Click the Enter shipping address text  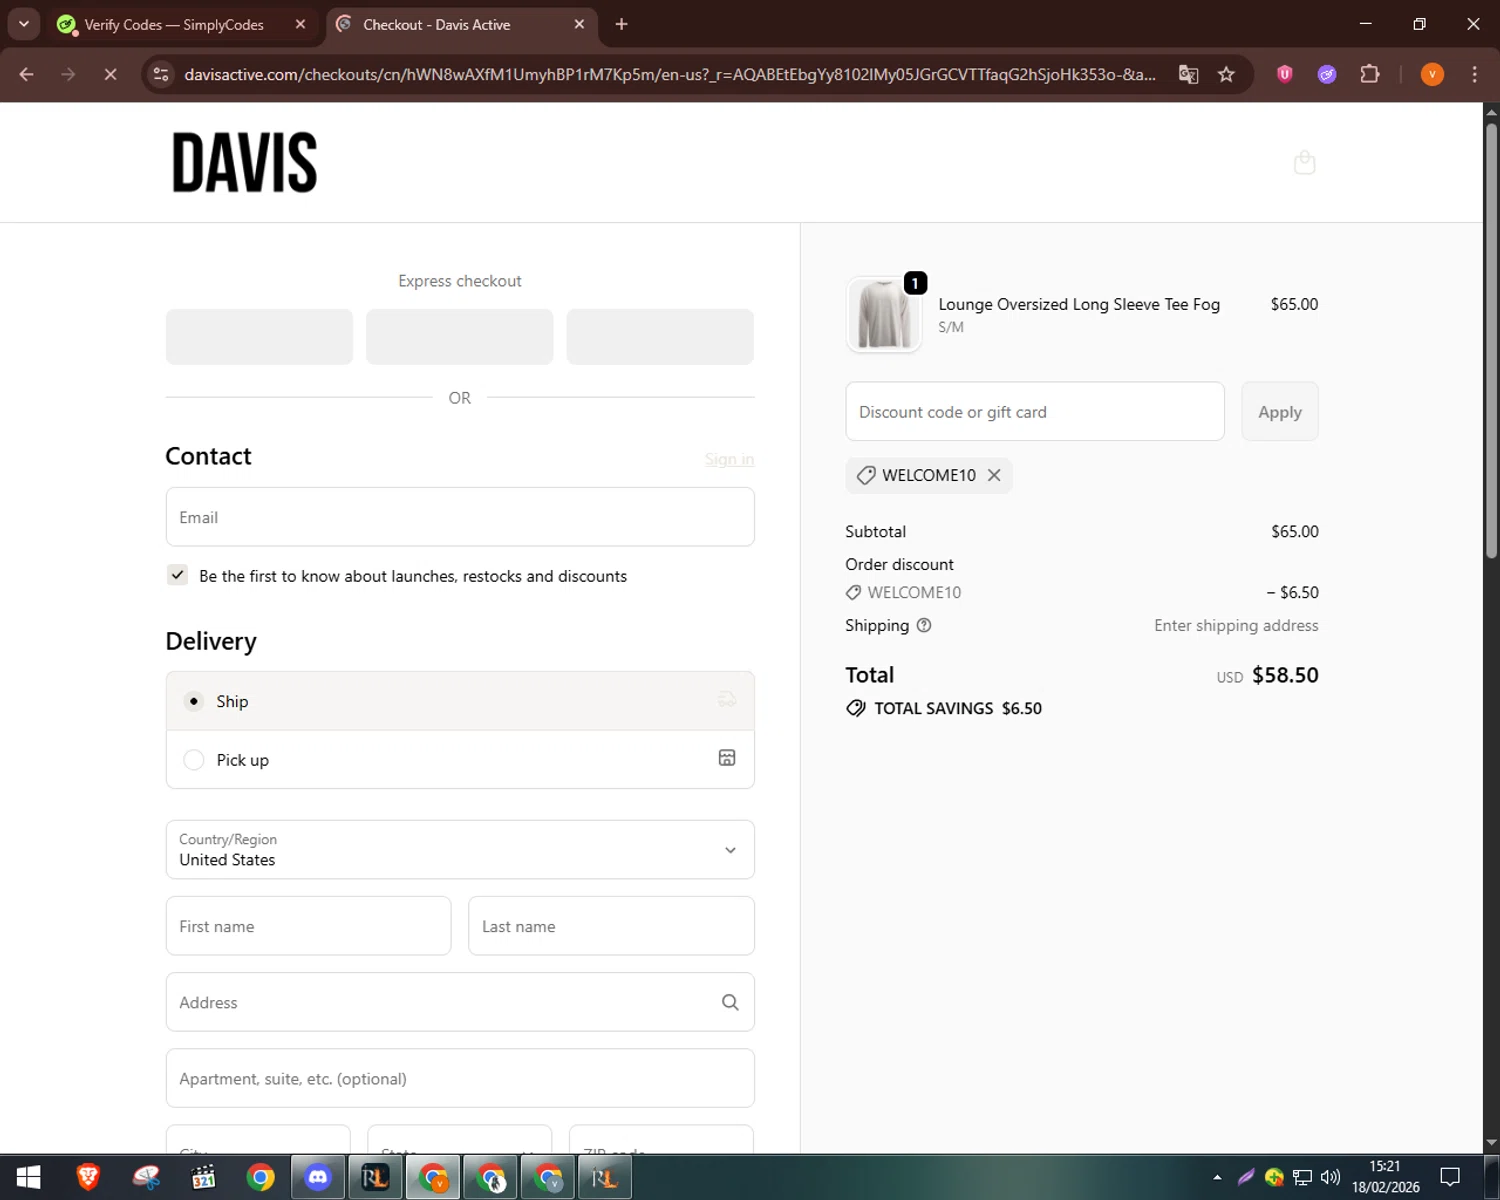click(x=1236, y=625)
